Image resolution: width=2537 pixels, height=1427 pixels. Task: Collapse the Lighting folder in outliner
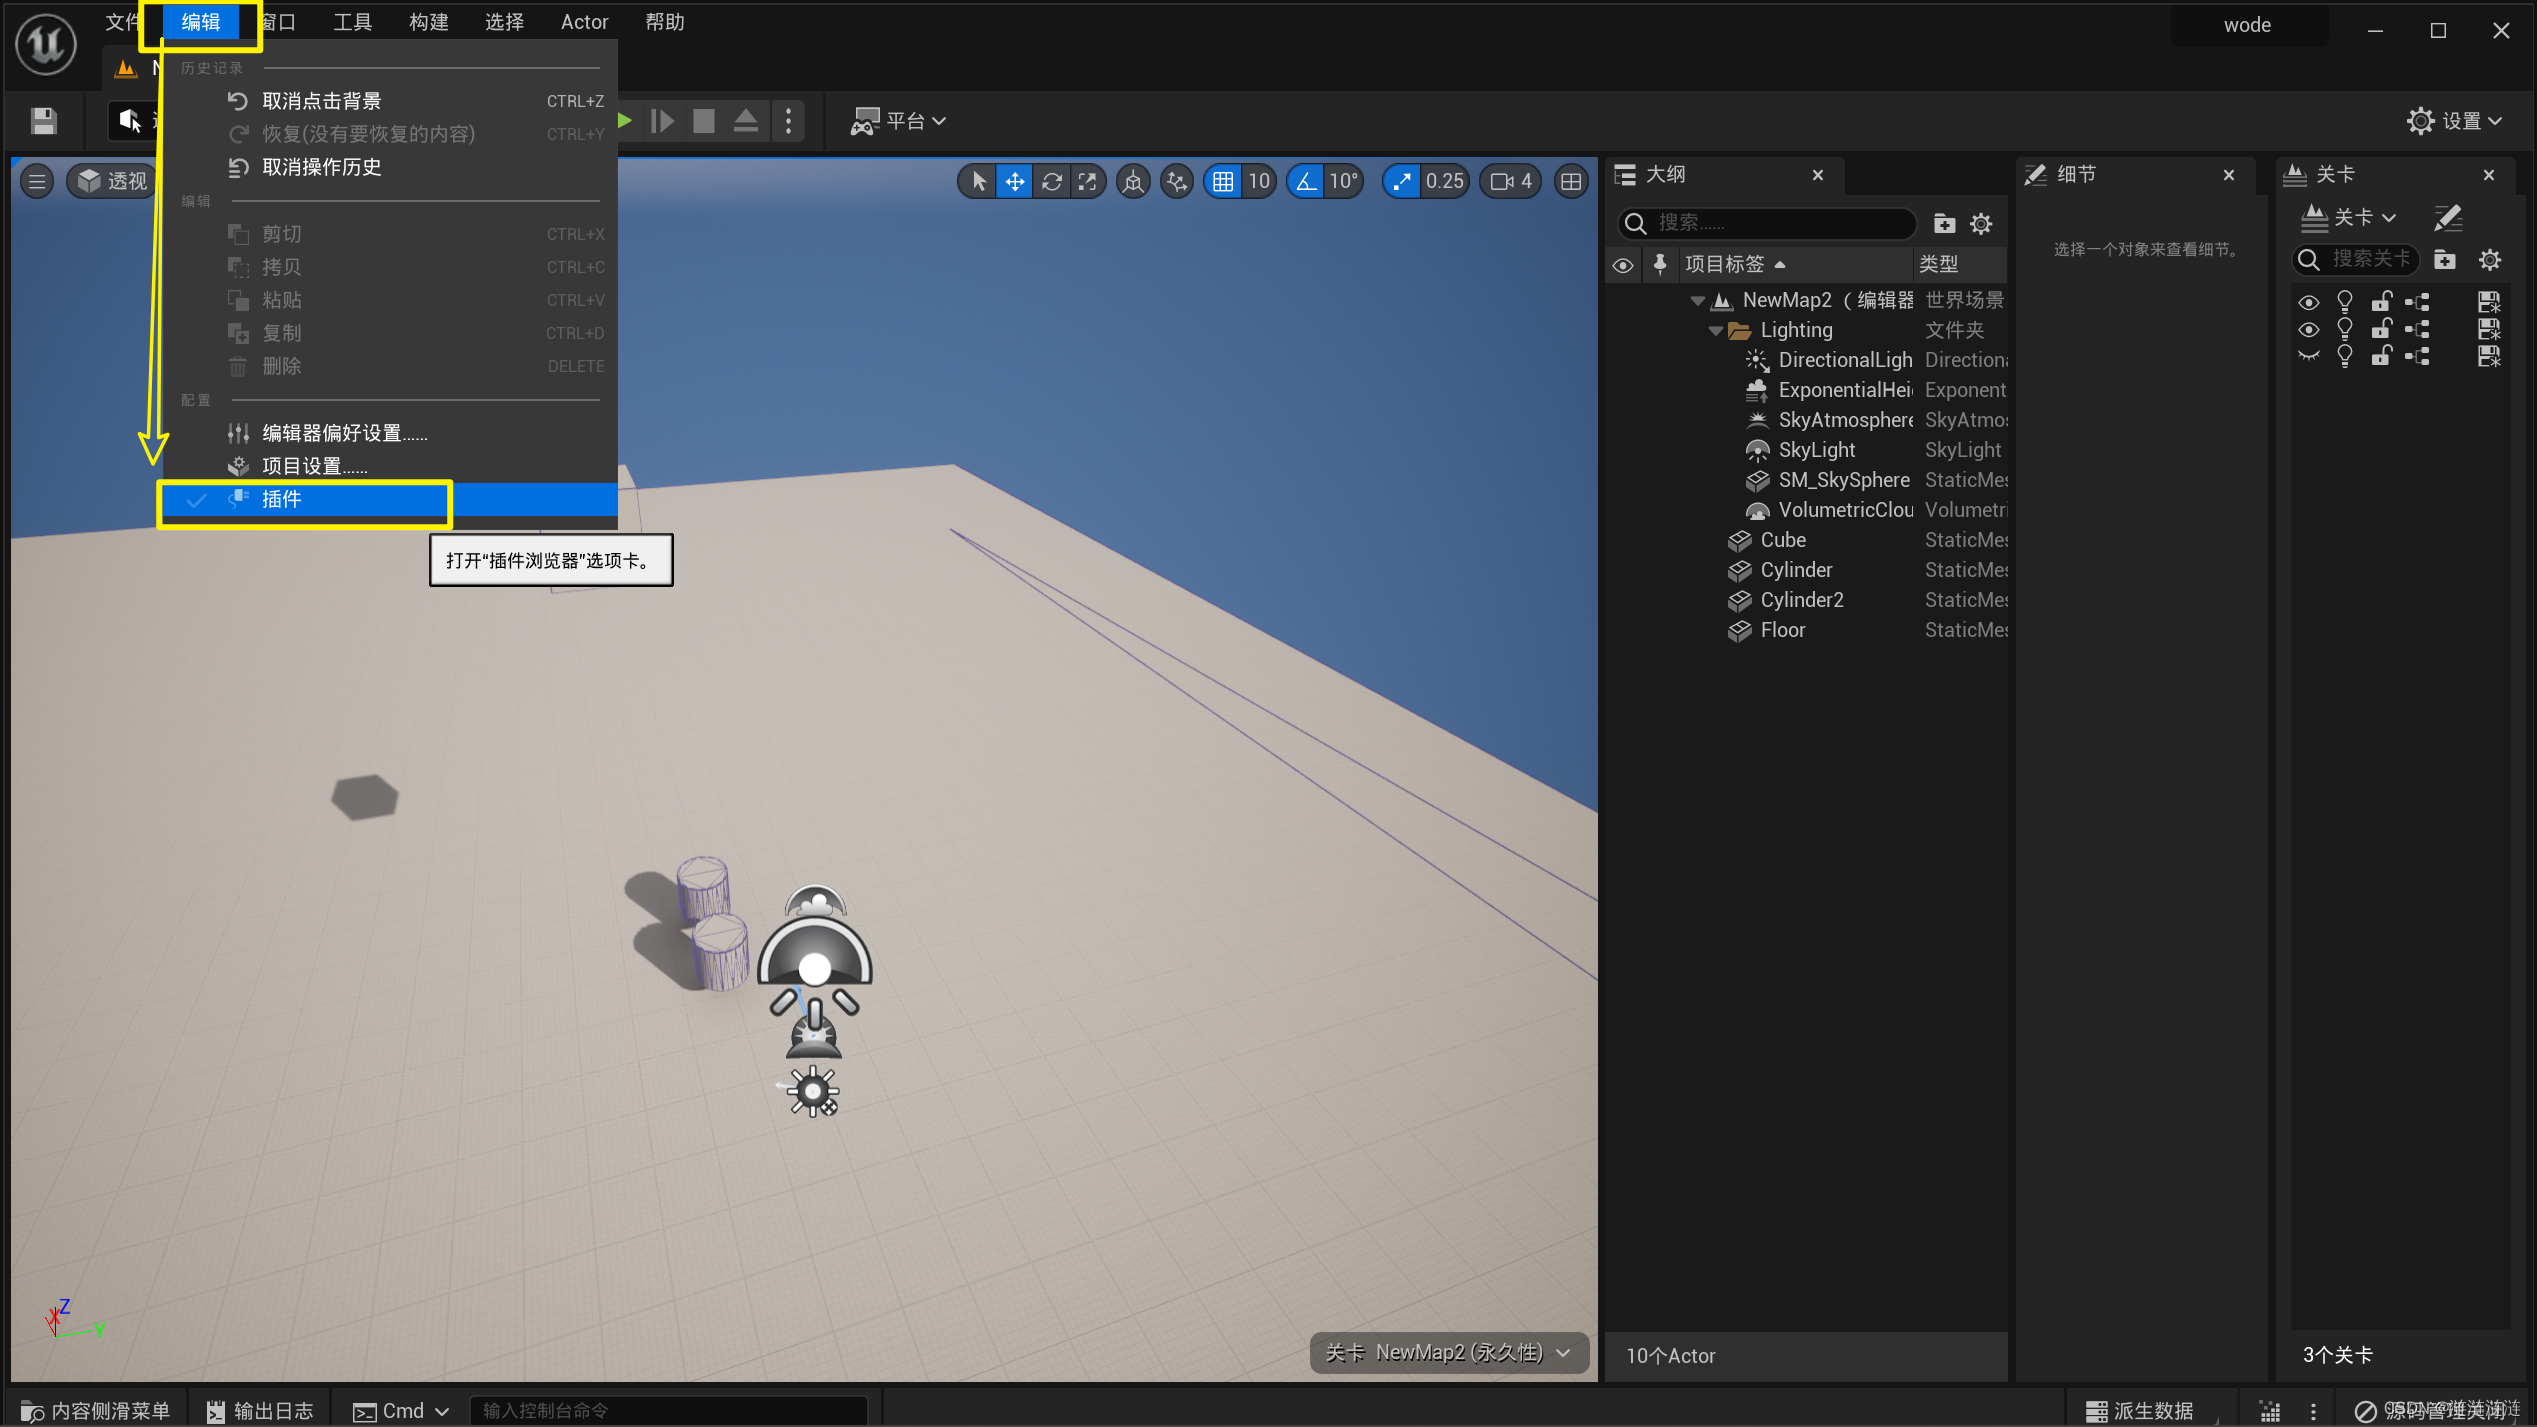coord(1716,330)
